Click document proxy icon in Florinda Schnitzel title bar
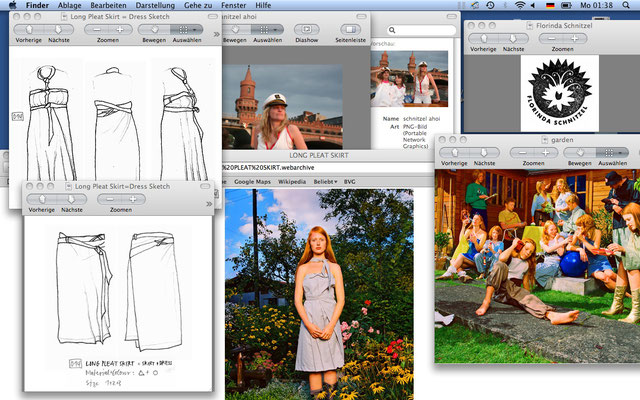This screenshot has height=400, width=640. pos(530,26)
